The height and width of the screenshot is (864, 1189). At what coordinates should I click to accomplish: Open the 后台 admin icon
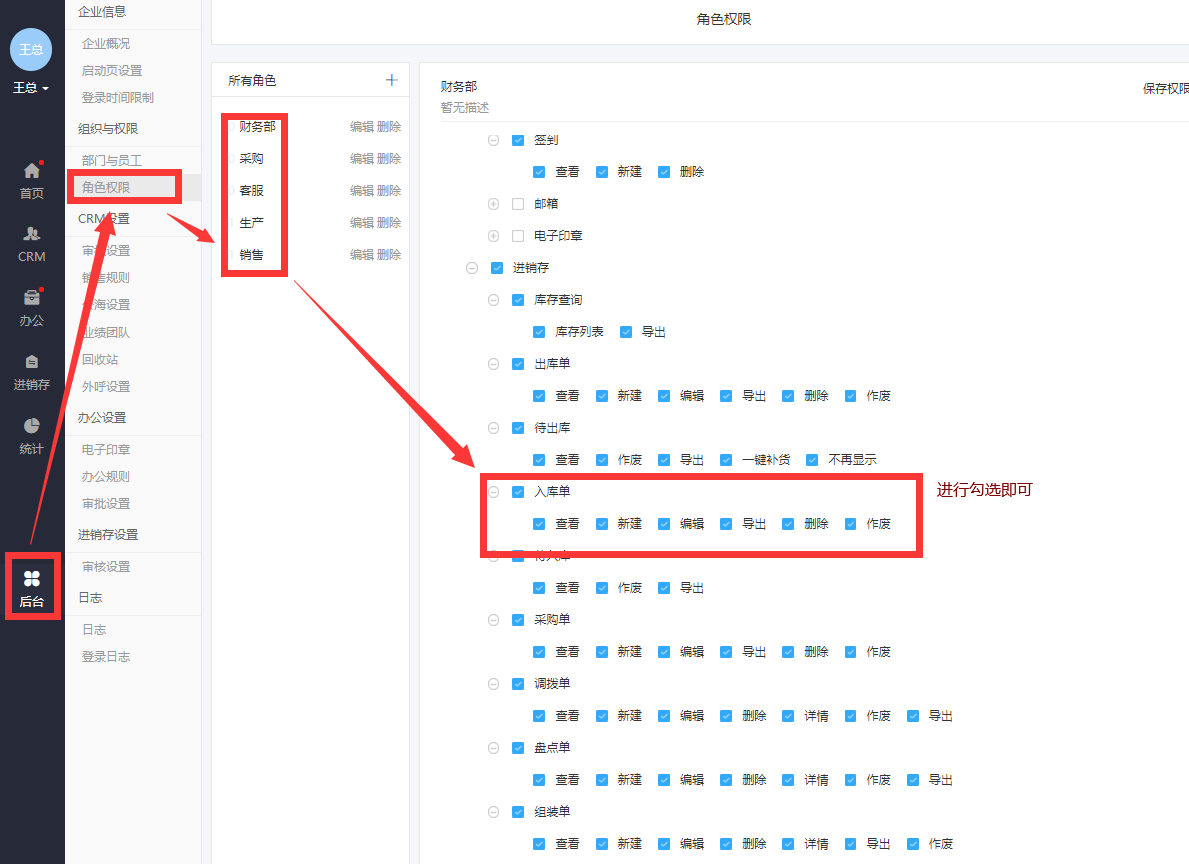tap(31, 589)
